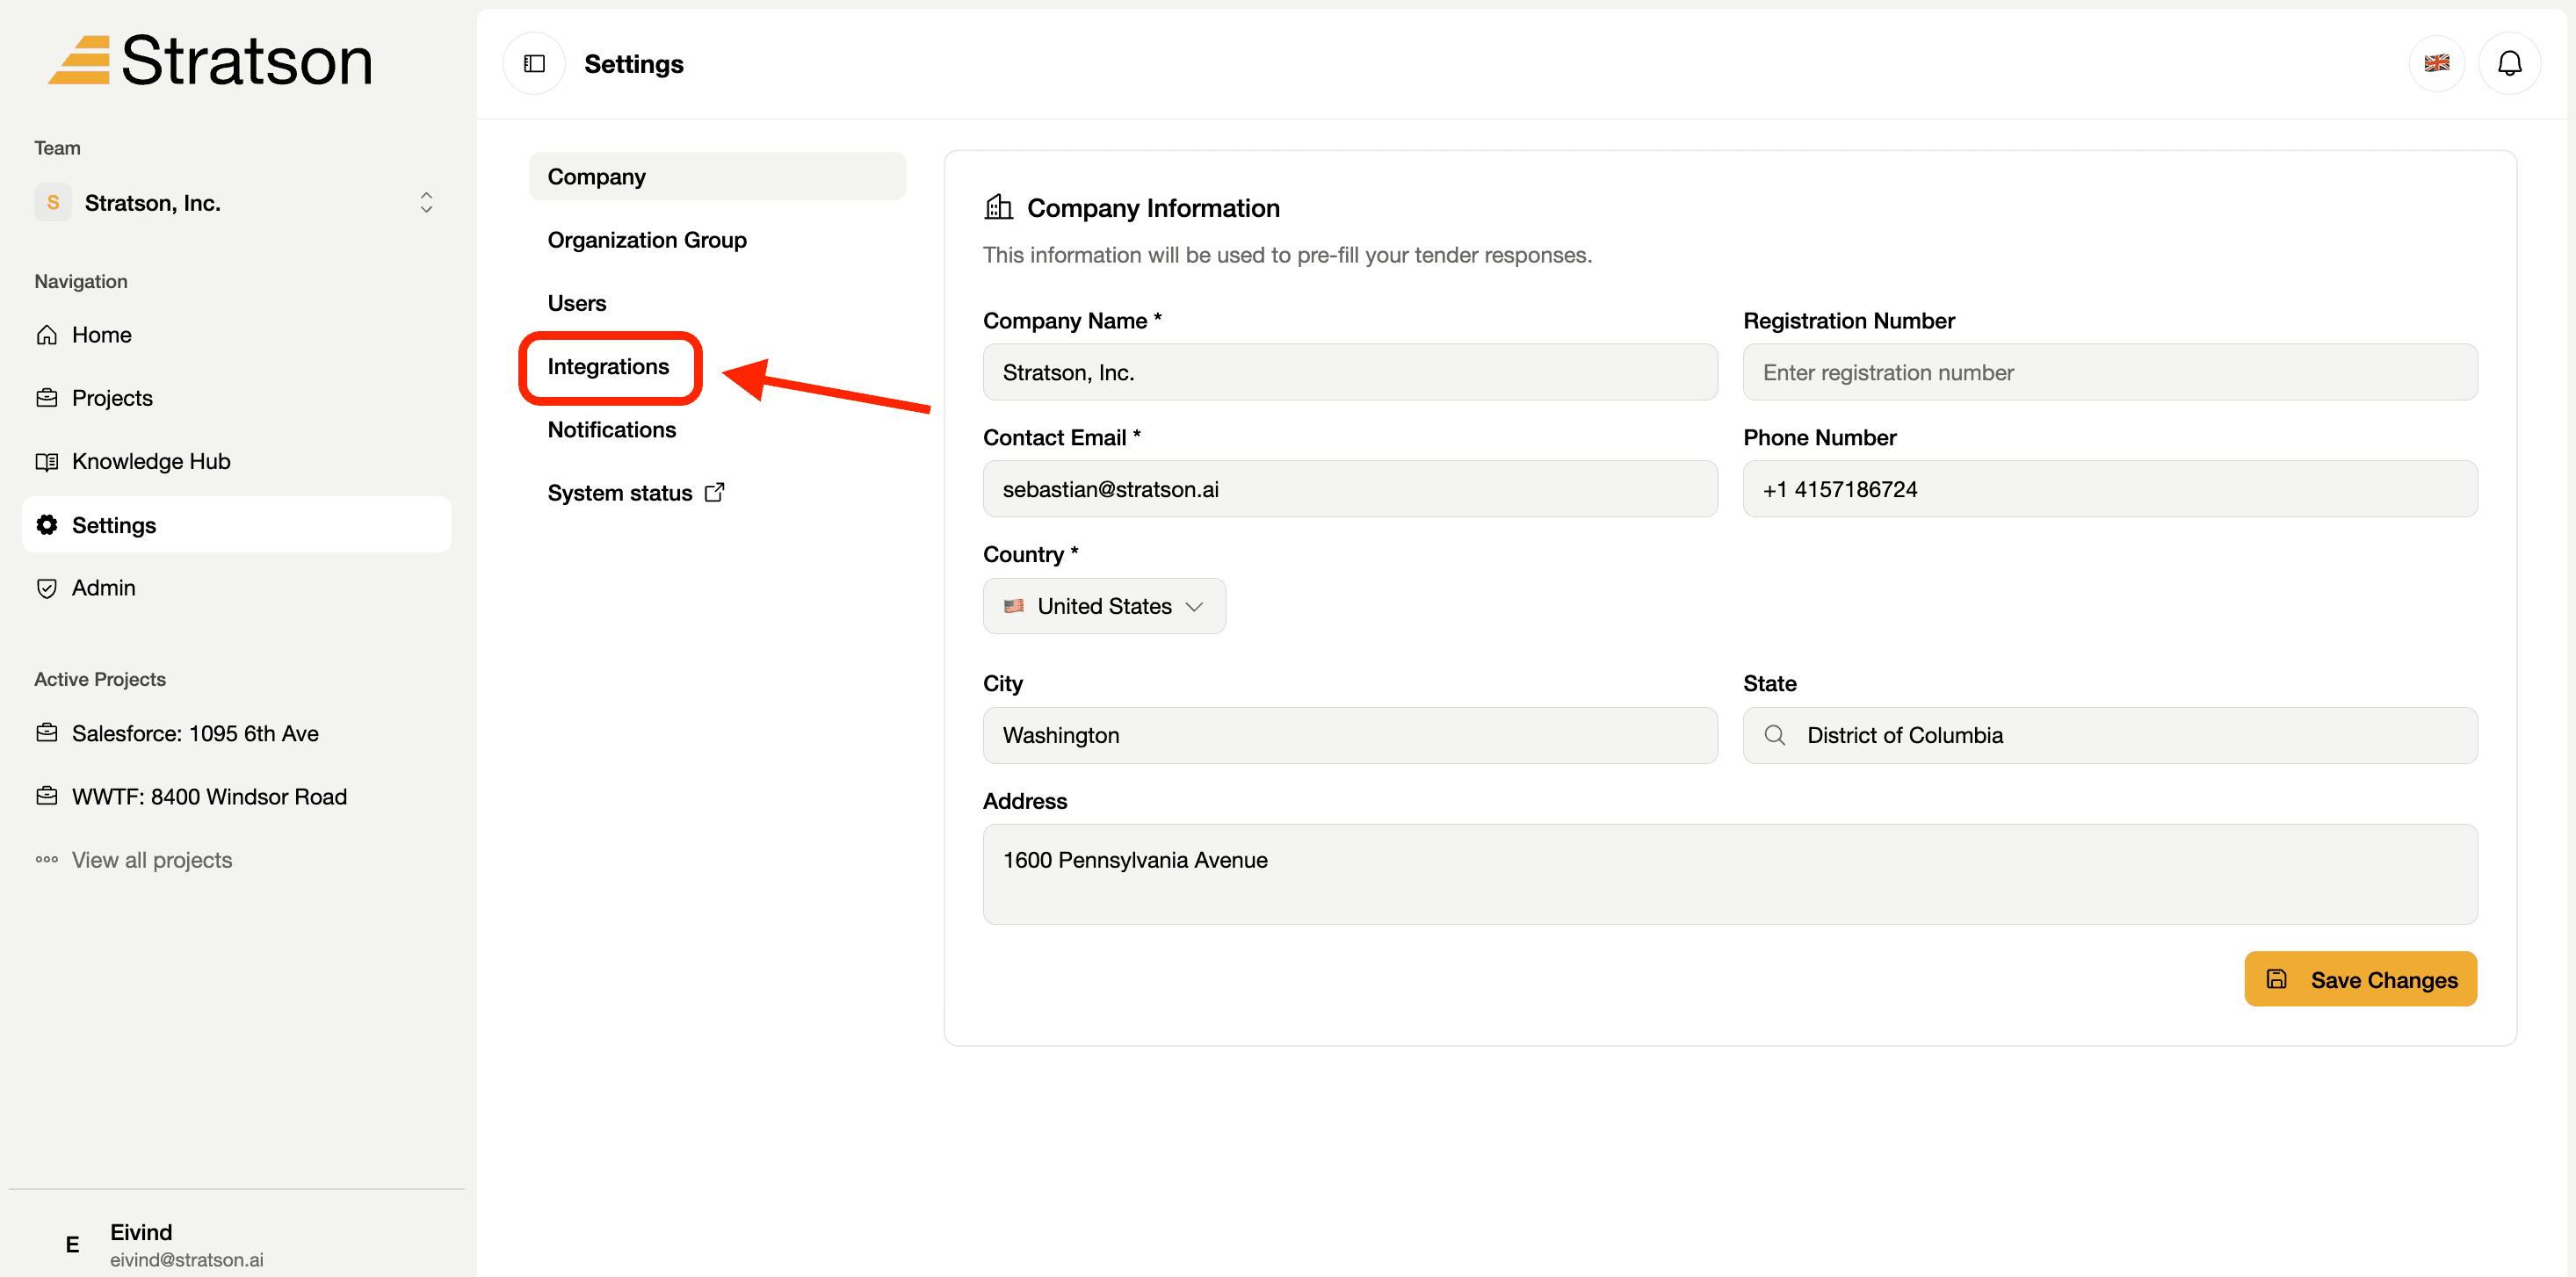Select the Company settings tab
The height and width of the screenshot is (1277, 2576).
717,177
